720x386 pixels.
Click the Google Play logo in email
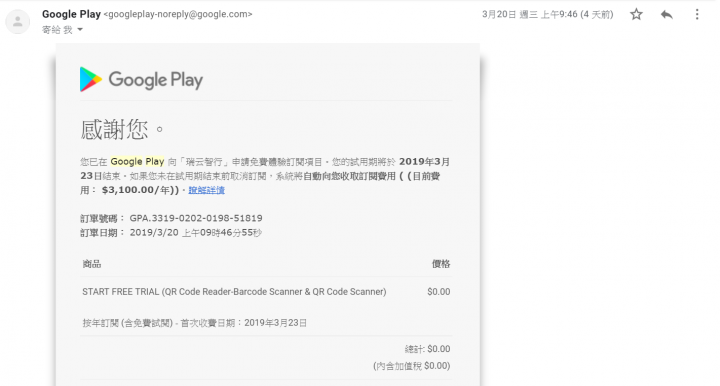click(141, 79)
